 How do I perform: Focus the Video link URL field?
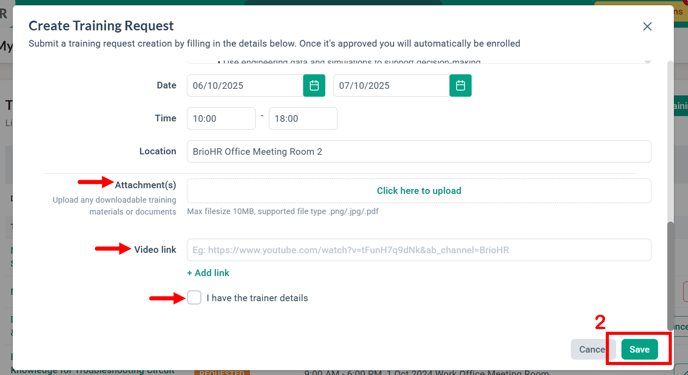419,250
